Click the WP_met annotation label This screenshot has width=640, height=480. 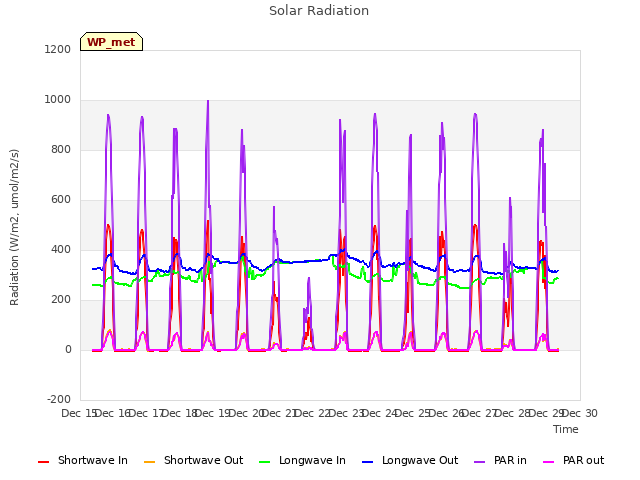click(x=111, y=42)
